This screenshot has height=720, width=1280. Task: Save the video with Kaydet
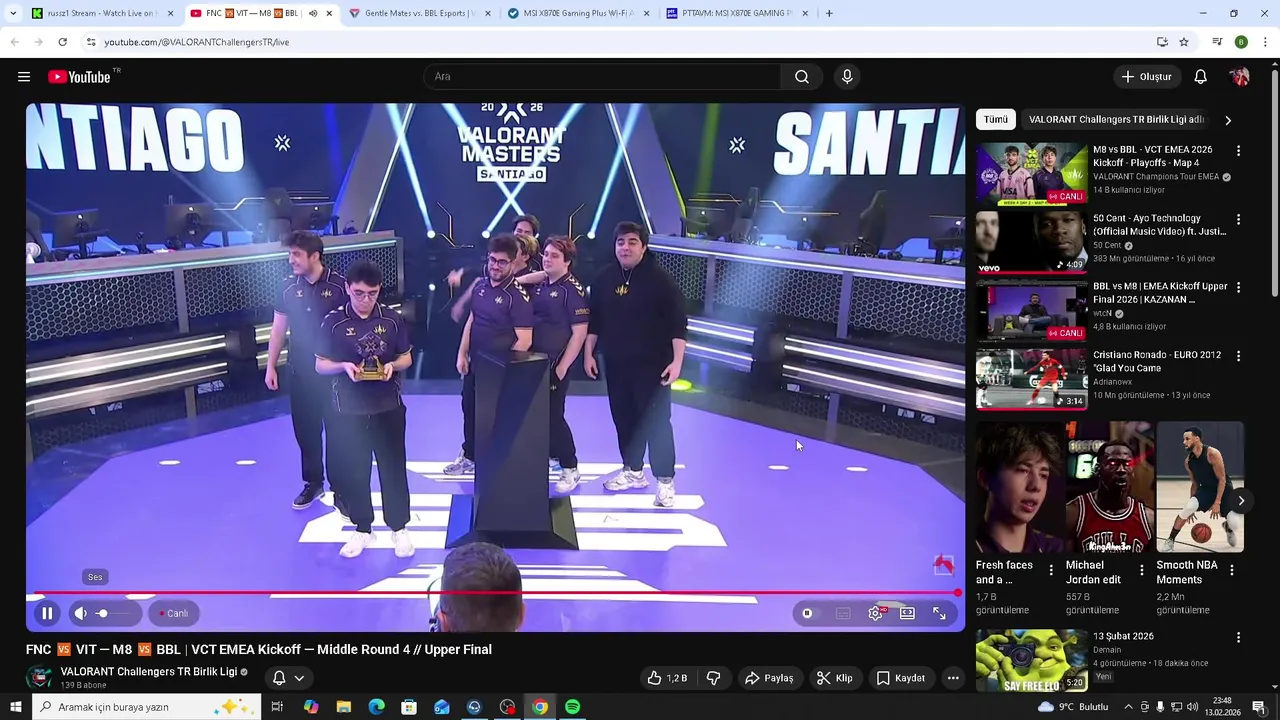(901, 678)
